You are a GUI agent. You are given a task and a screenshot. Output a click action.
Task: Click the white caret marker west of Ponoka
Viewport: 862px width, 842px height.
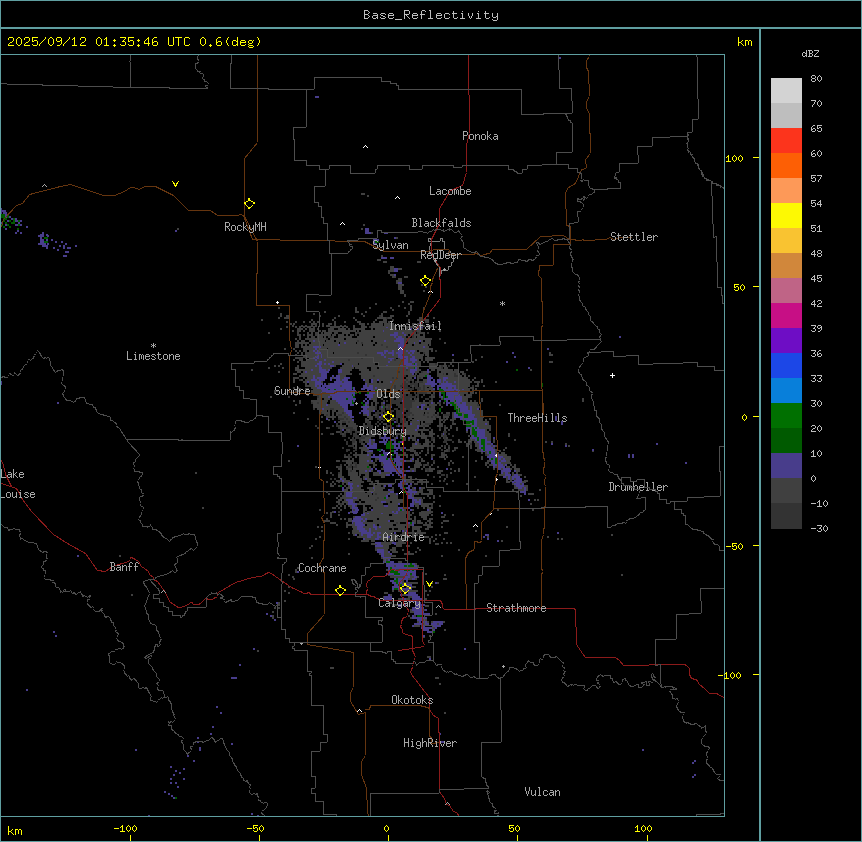[x=365, y=147]
